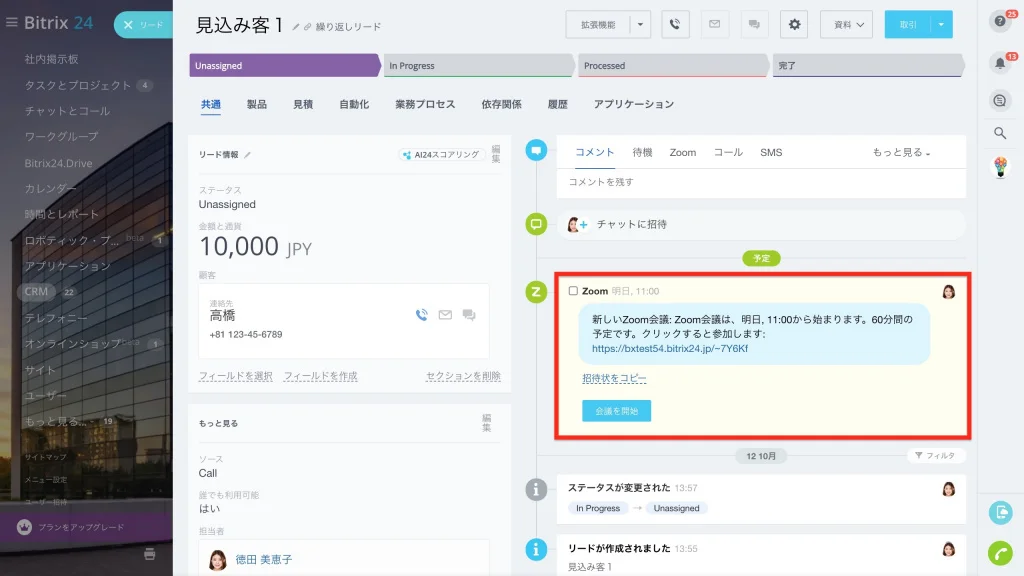Click the phone call icon in header

675,25
